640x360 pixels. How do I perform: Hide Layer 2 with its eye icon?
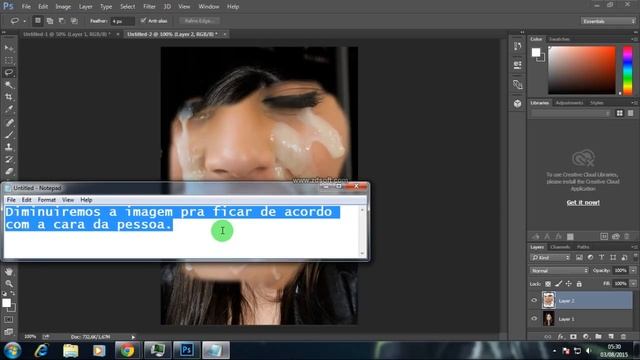click(x=534, y=300)
